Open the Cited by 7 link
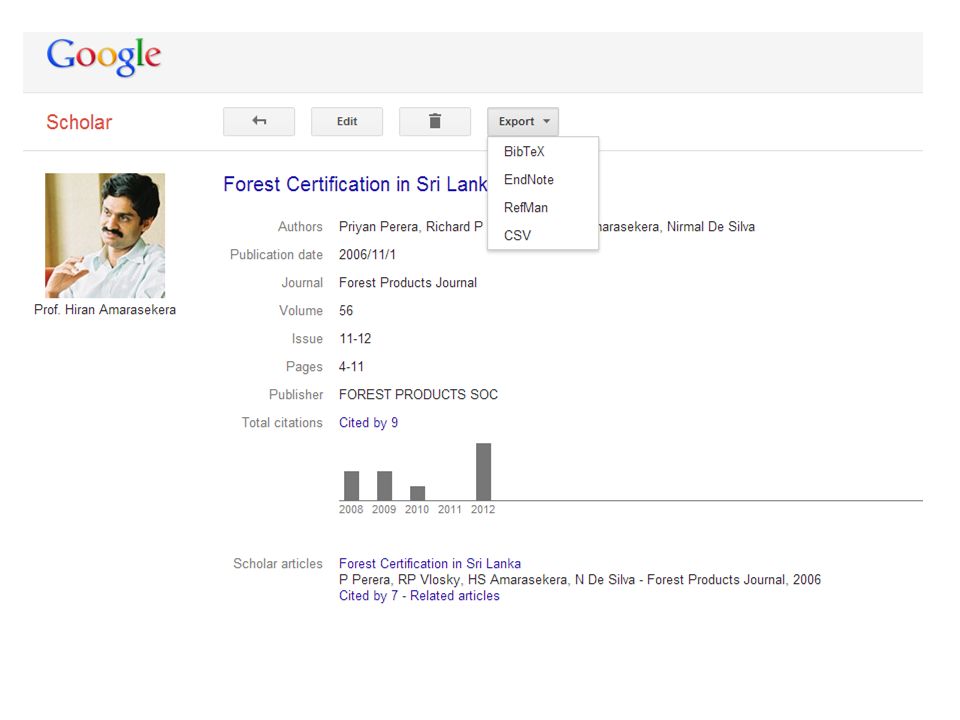The height and width of the screenshot is (720, 960). (369, 596)
